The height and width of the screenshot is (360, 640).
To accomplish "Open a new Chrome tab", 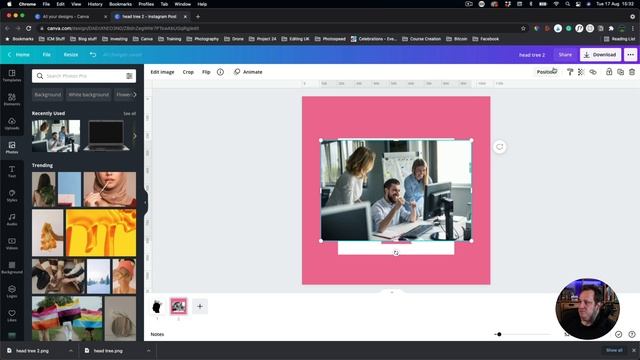I will (x=198, y=17).
